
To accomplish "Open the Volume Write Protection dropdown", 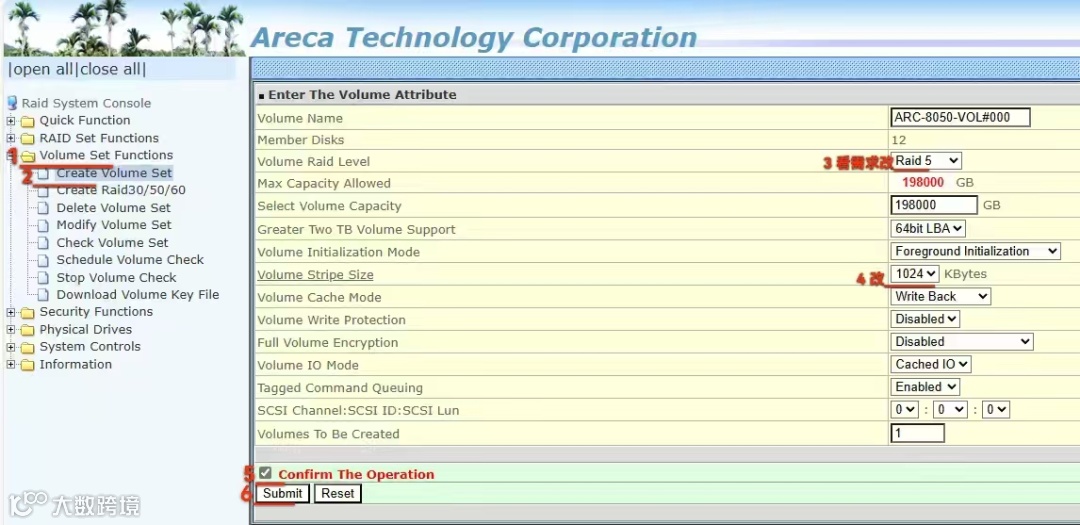I will 925,319.
